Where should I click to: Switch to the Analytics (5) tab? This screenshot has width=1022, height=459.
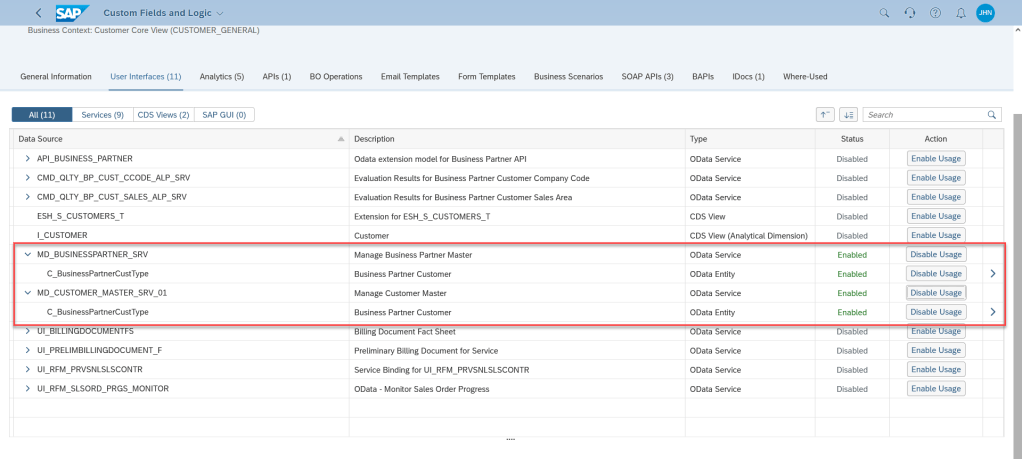pyautogui.click(x=221, y=76)
